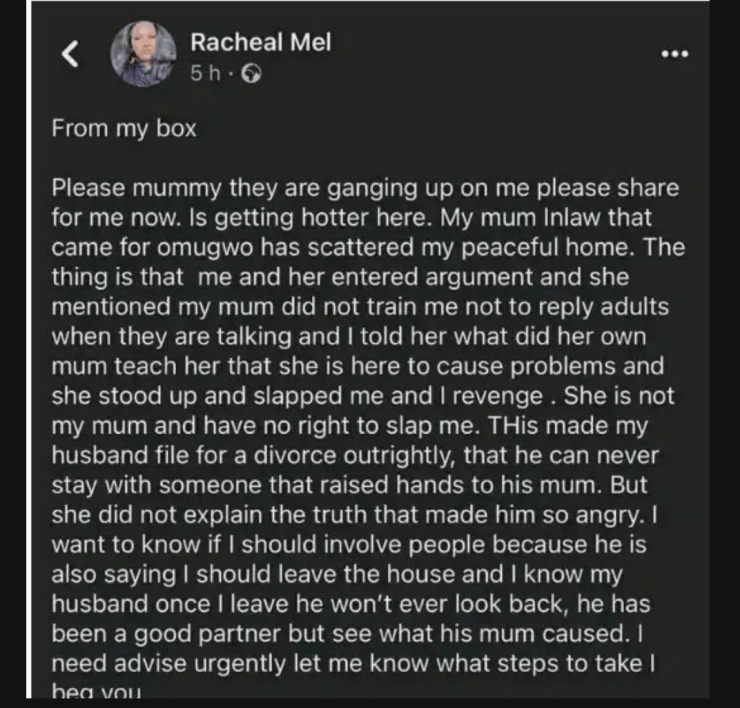The height and width of the screenshot is (708, 740).
Task: Click the line 'mentioned my mum did not train'
Action: [x=360, y=307]
